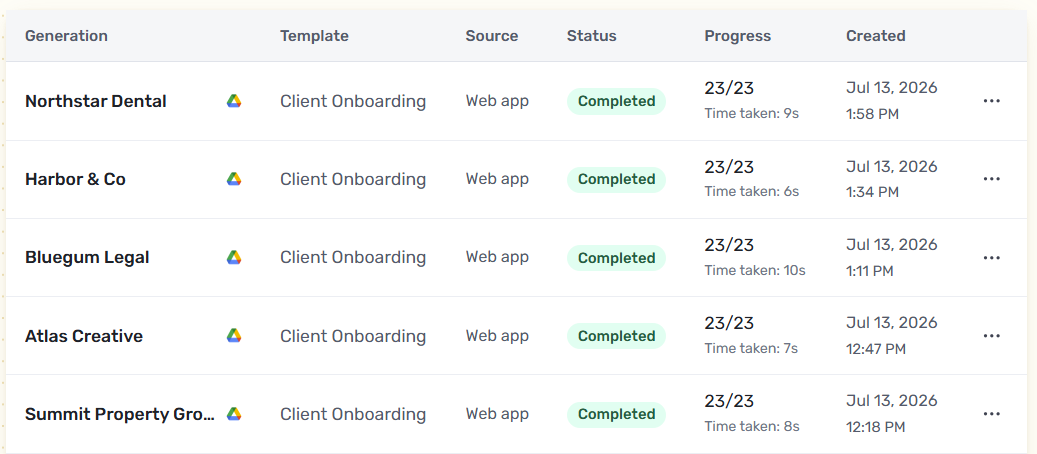
Task: Click the Created column header
Action: (876, 36)
